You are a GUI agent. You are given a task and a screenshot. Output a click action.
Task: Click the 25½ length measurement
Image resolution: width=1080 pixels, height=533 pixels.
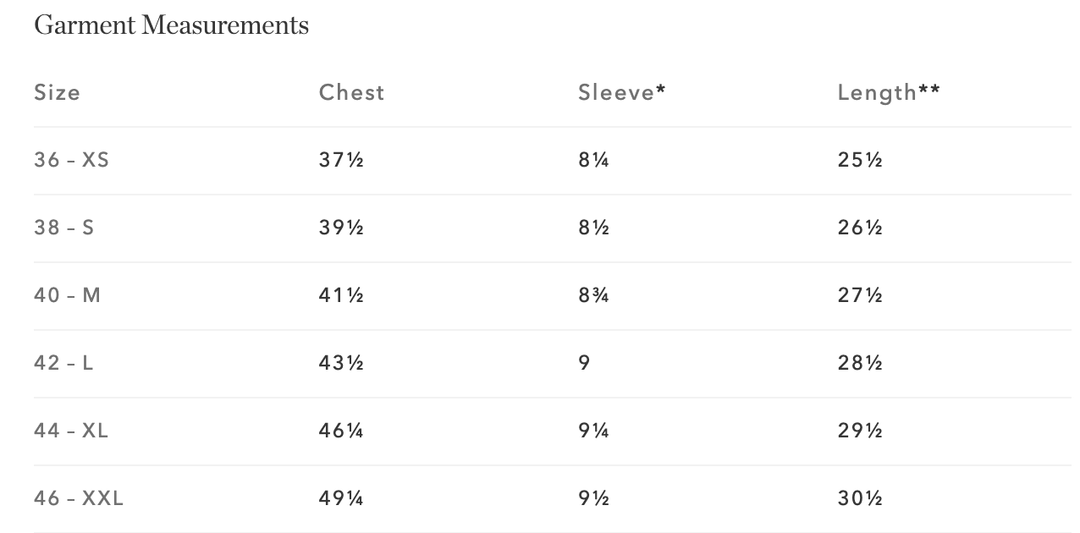point(860,160)
